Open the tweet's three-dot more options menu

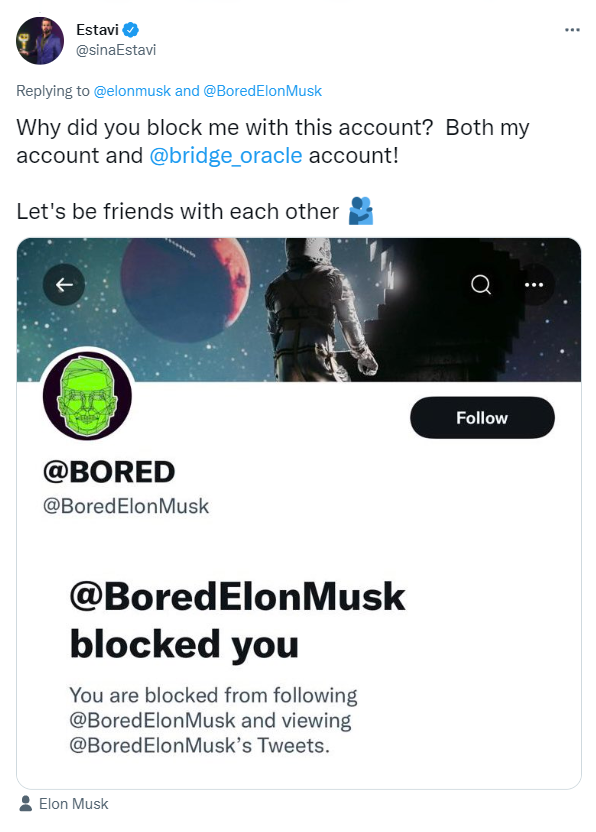[572, 30]
